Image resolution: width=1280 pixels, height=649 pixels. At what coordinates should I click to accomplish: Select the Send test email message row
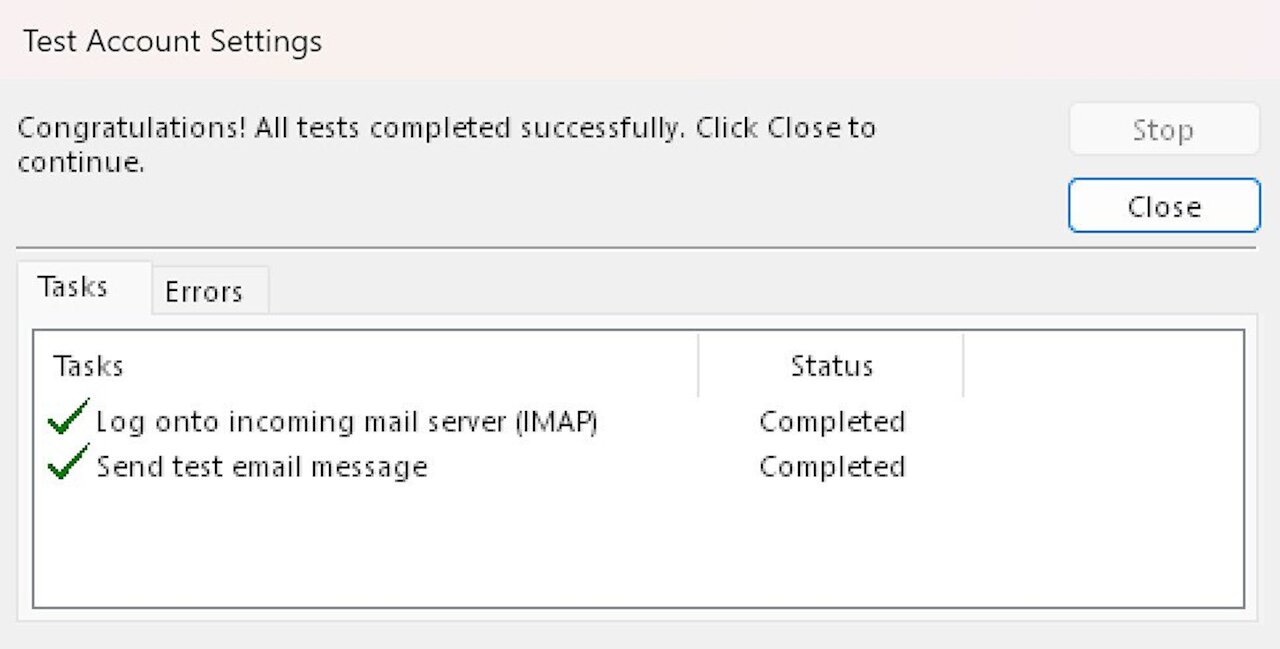[262, 466]
